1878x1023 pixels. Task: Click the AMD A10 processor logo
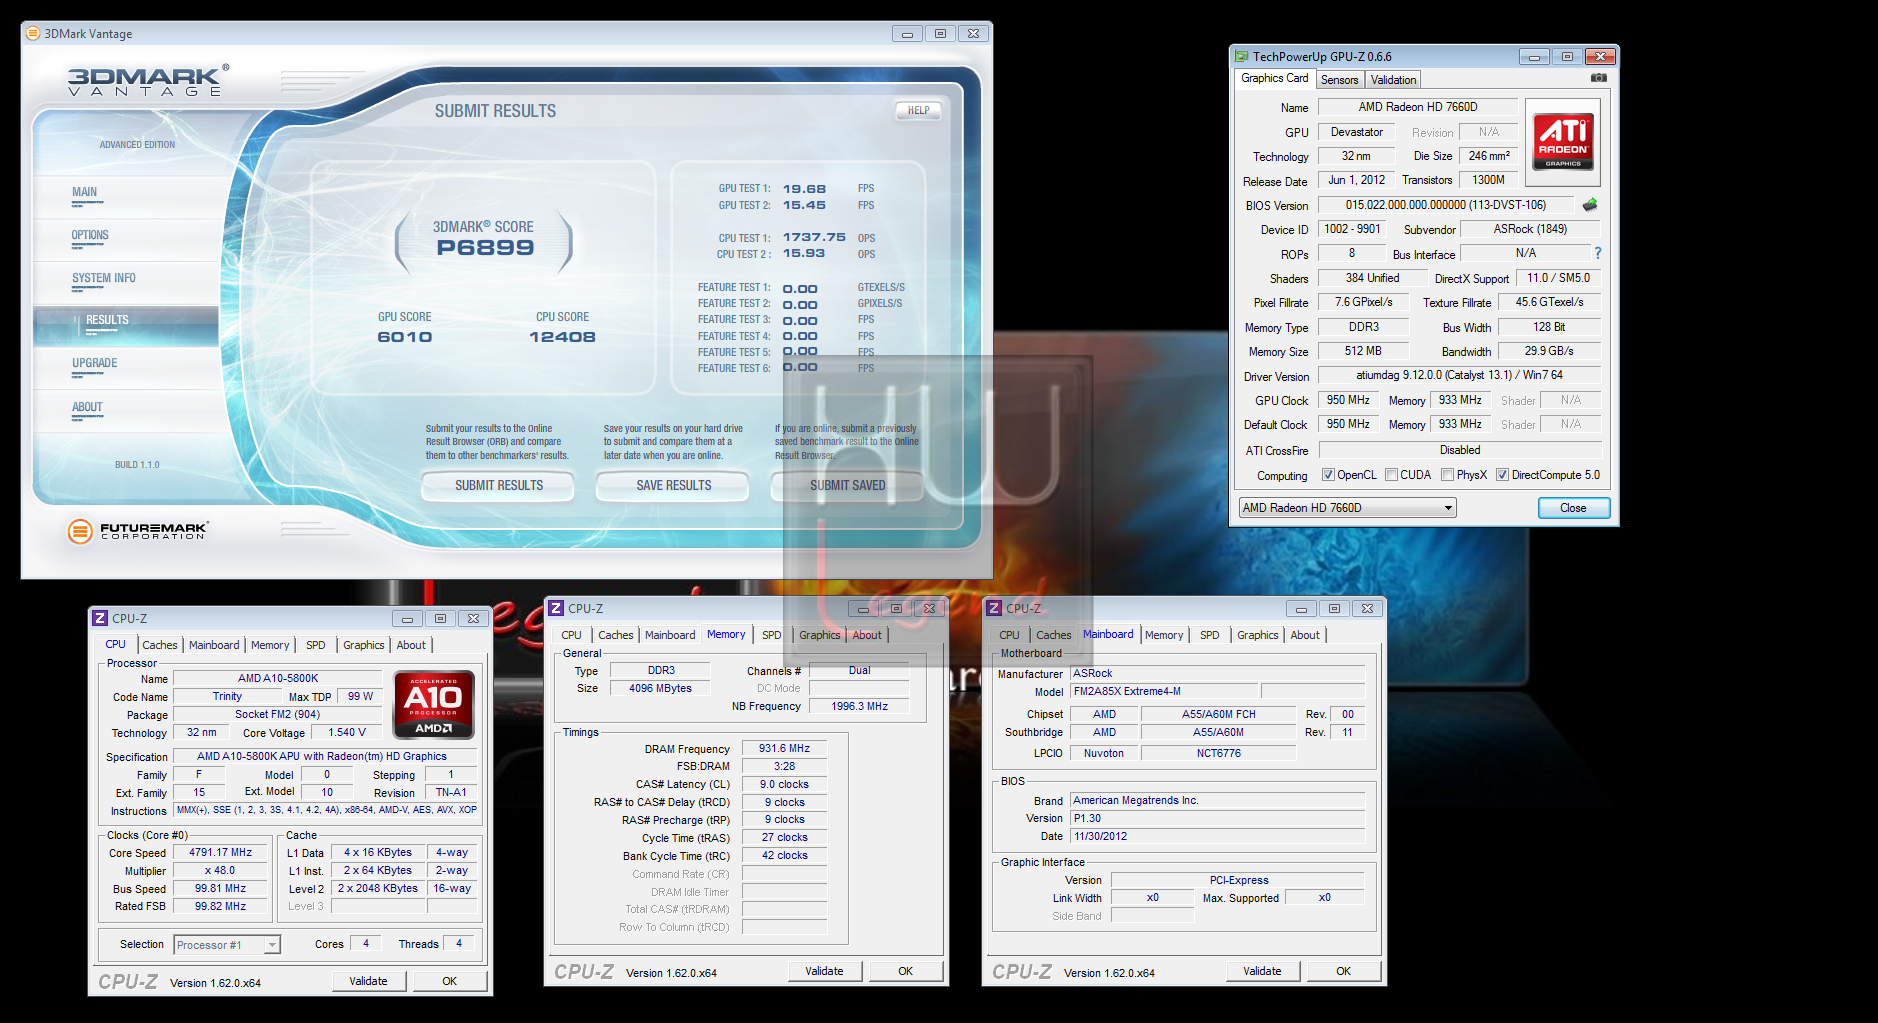(x=434, y=706)
